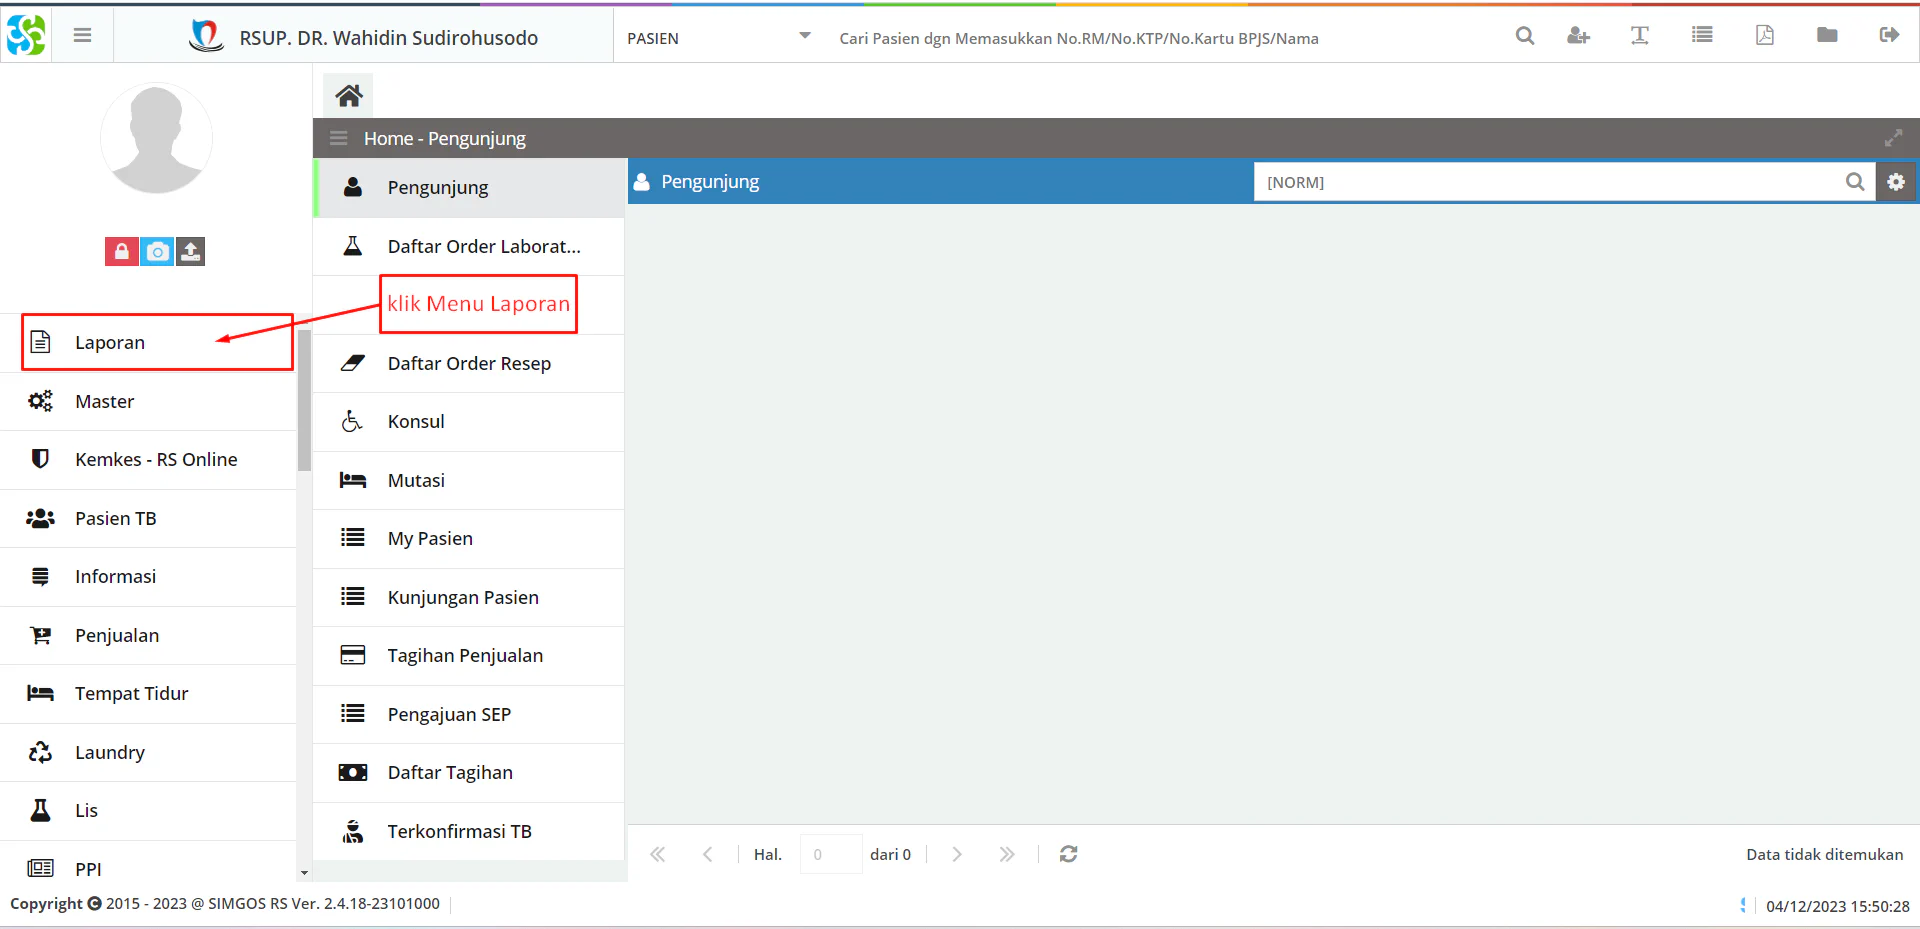
Task: Click the page number field showing 0
Action: [830, 854]
